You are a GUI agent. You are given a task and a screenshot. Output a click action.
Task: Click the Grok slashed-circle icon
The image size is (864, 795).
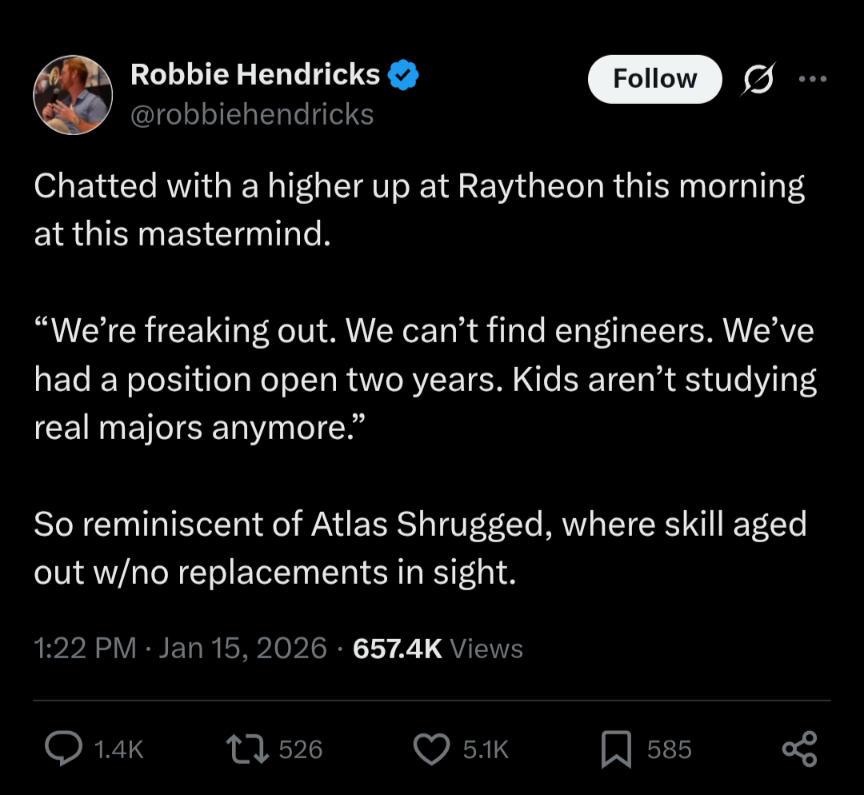click(759, 80)
